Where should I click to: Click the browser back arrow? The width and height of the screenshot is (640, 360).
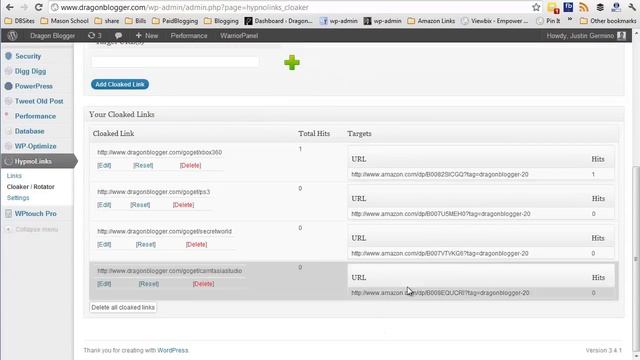(x=10, y=7)
